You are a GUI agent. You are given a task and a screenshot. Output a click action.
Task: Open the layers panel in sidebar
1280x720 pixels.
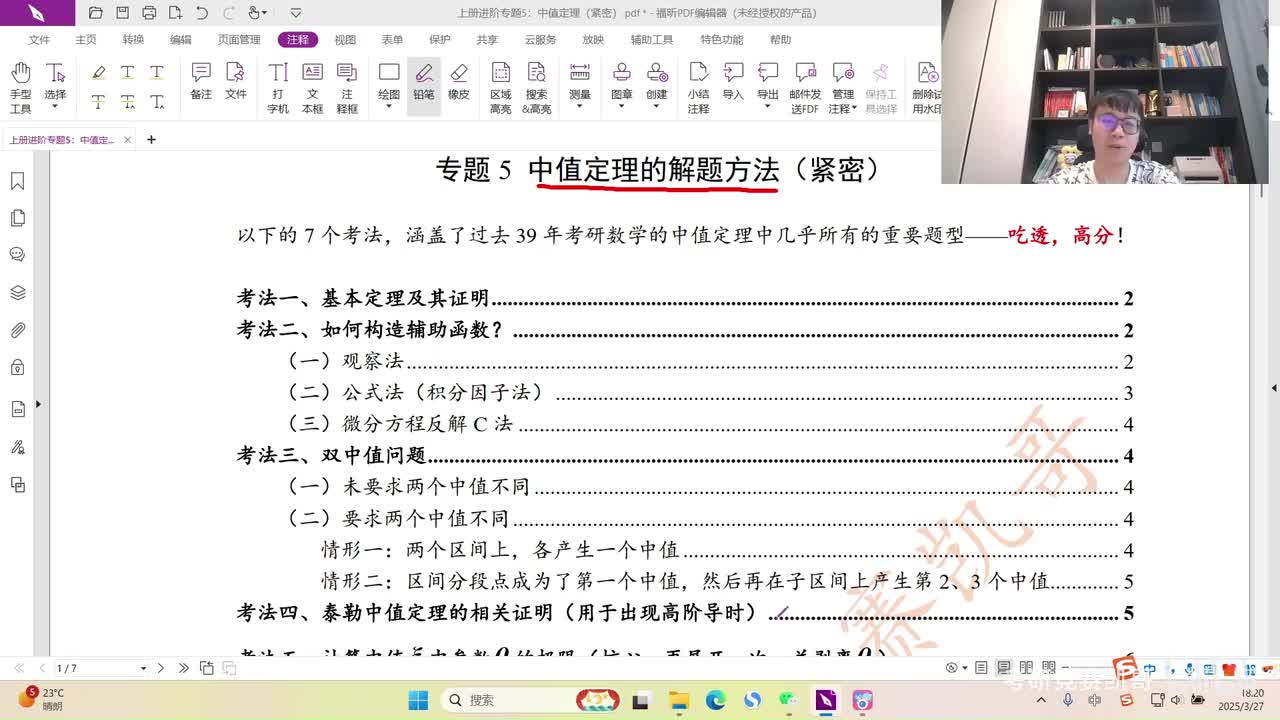(18, 293)
